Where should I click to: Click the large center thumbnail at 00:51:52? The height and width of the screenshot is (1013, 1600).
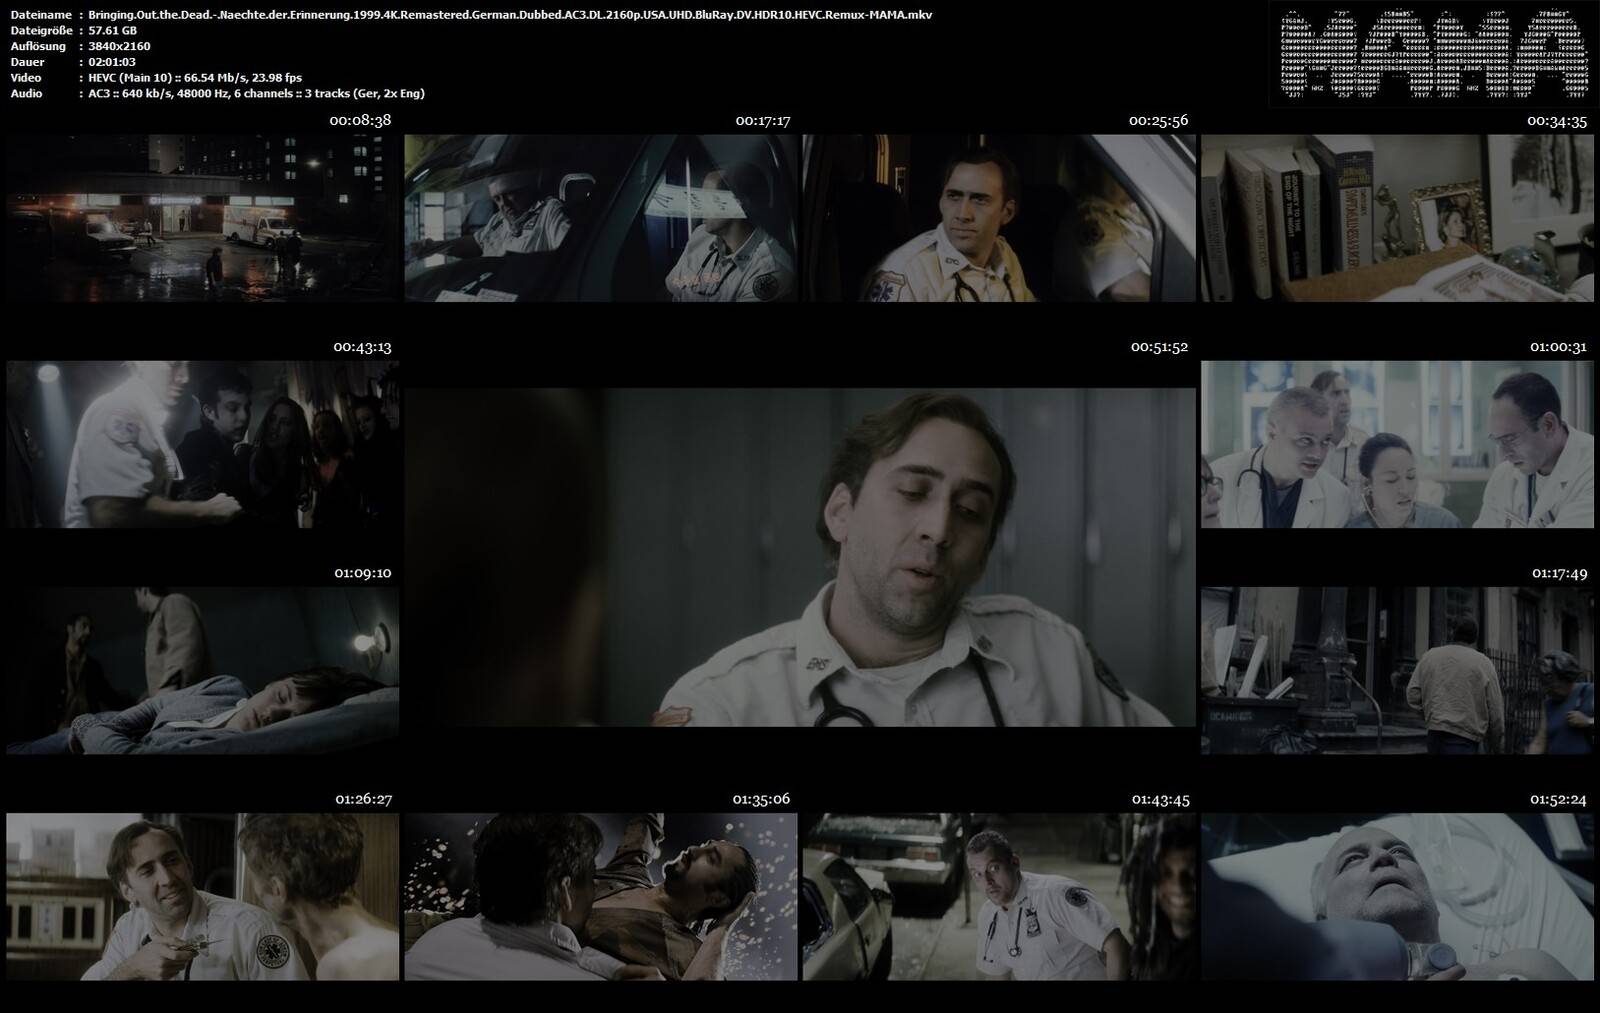(x=800, y=557)
